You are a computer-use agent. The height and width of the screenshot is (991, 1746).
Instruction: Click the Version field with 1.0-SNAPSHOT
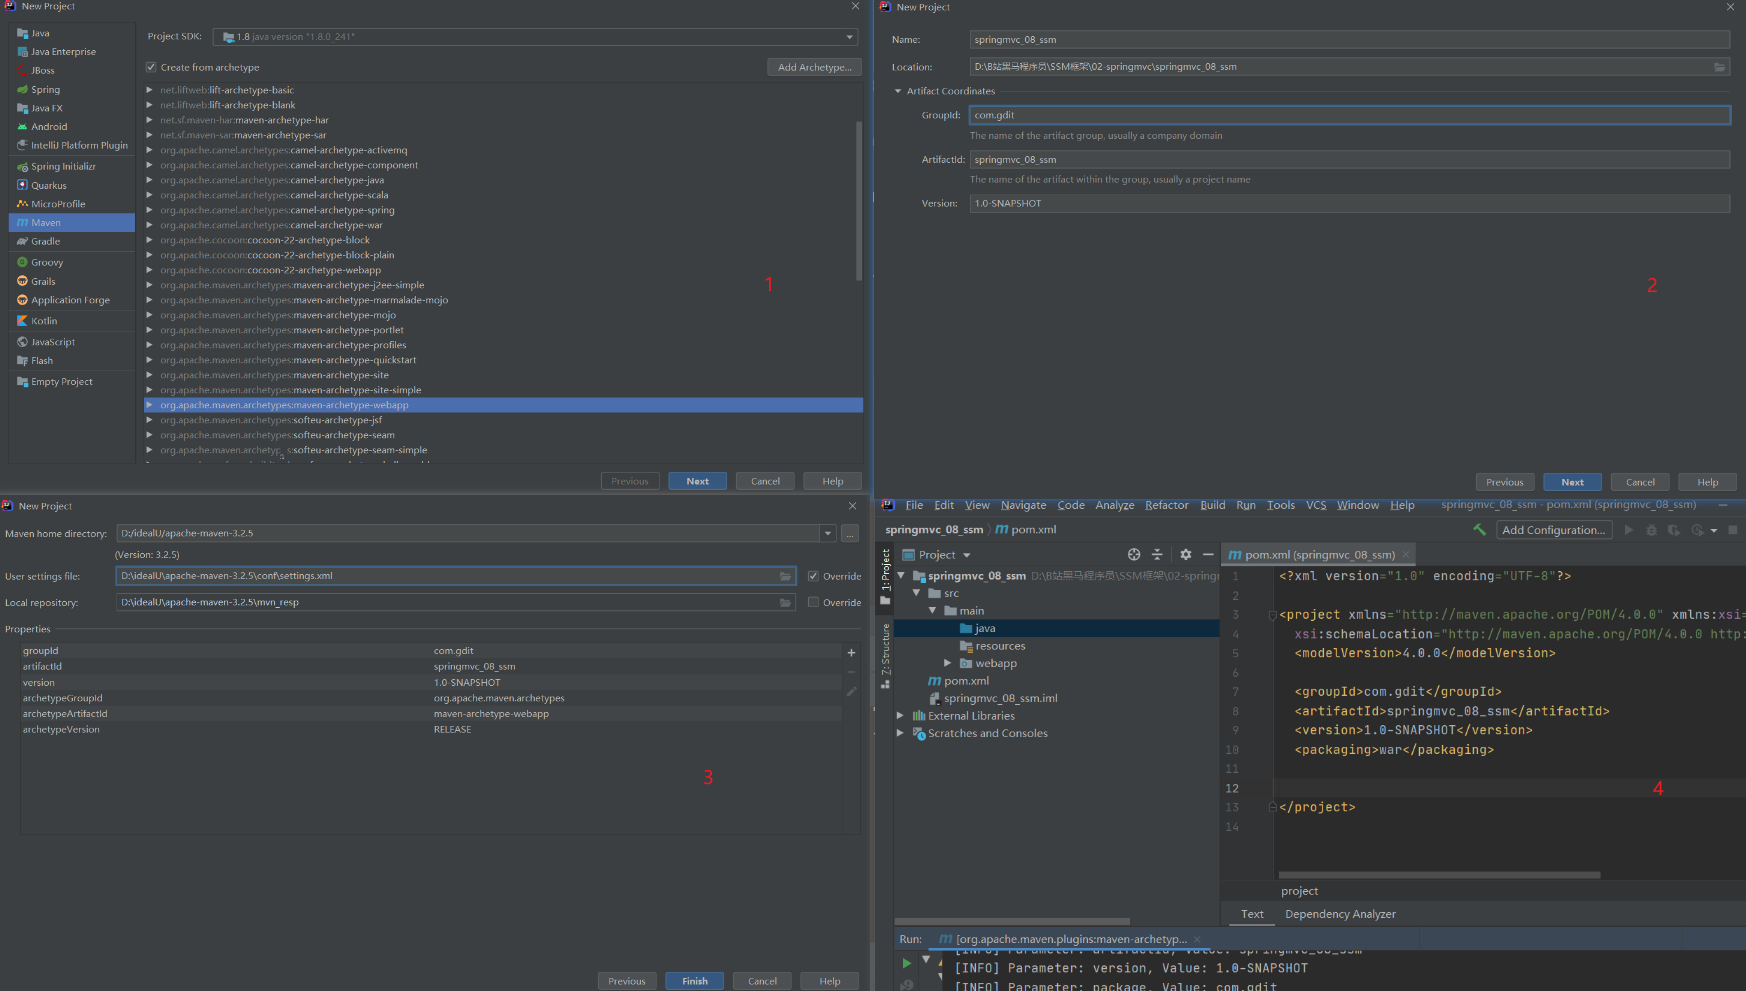pos(1349,203)
